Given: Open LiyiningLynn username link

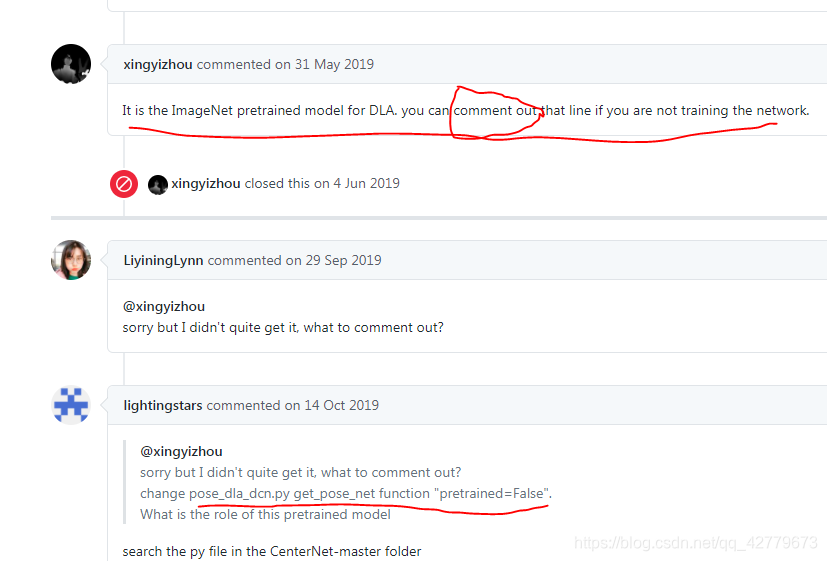Looking at the screenshot, I should tap(163, 260).
